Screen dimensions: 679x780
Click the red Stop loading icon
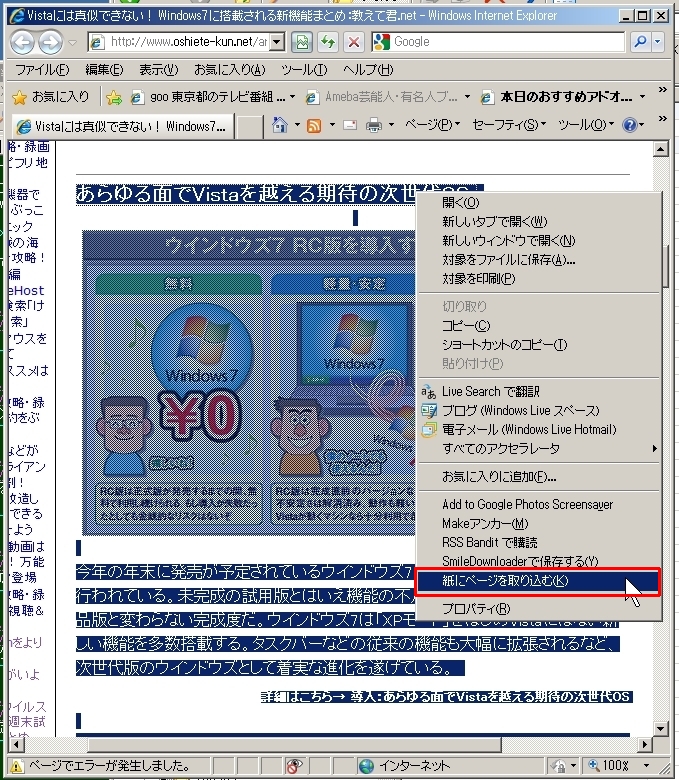[x=354, y=42]
